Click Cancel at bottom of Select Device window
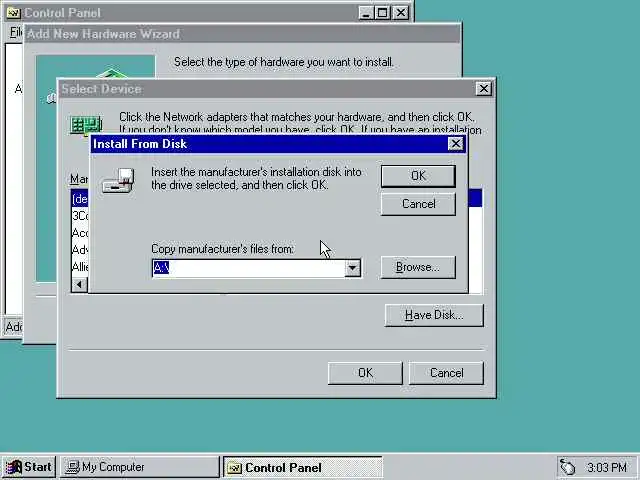This screenshot has height=480, width=640. click(446, 373)
